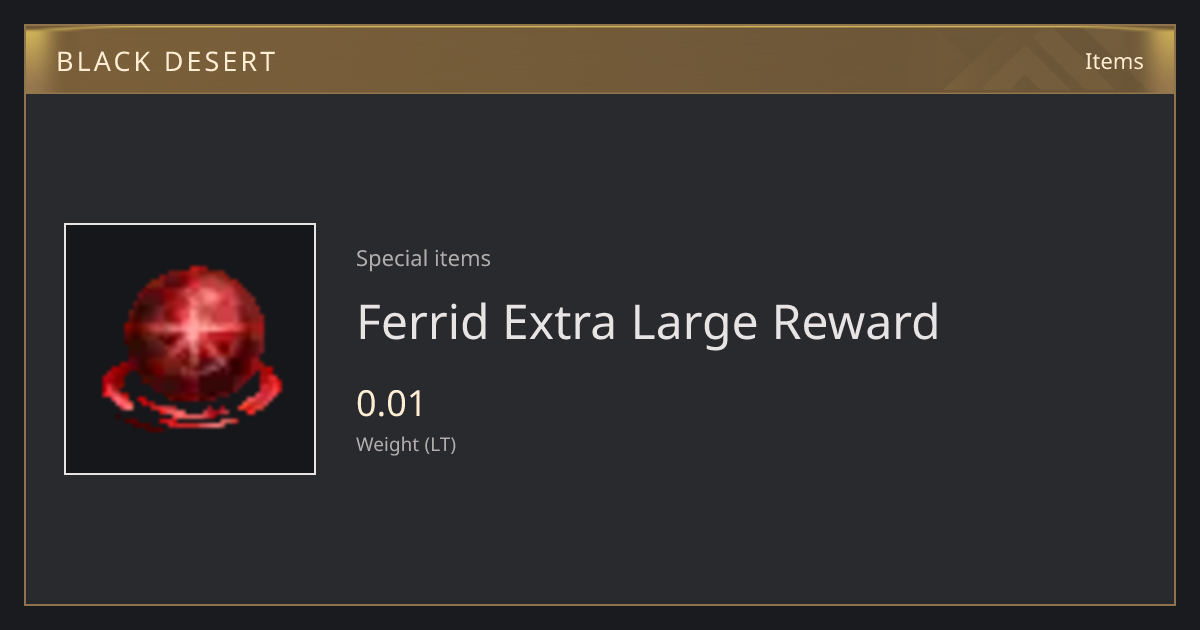Click the gold header banner
Screen dimensions: 1200x630
(x=600, y=60)
